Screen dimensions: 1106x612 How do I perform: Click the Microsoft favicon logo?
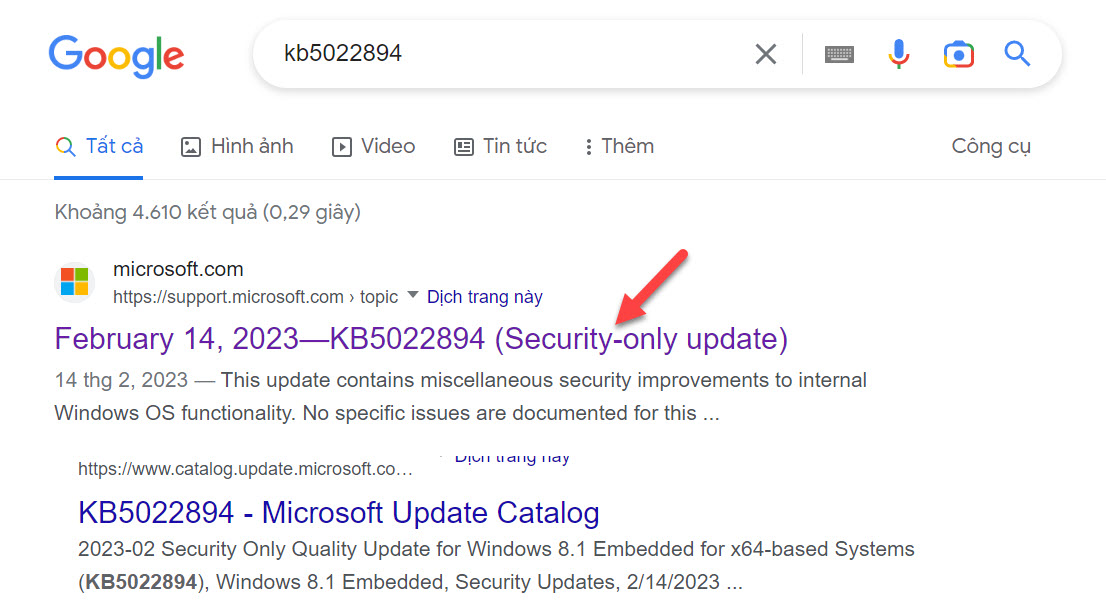point(74,281)
